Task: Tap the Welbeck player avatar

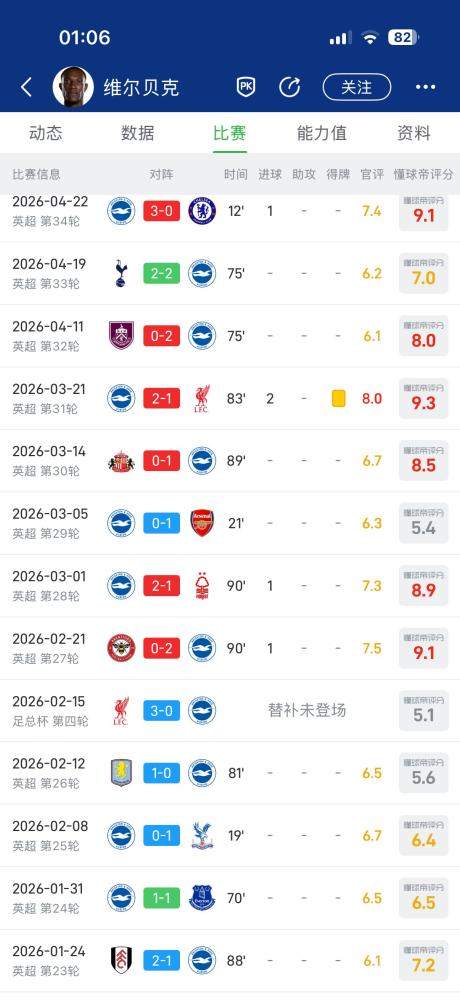Action: coord(73,87)
